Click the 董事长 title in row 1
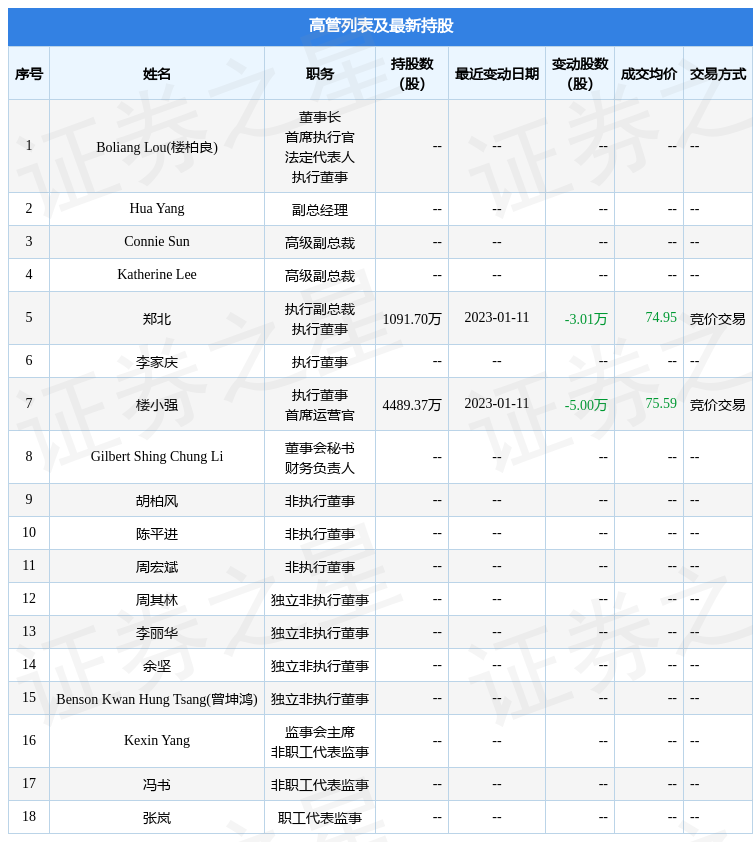This screenshot has height=842, width=753. pyautogui.click(x=320, y=117)
